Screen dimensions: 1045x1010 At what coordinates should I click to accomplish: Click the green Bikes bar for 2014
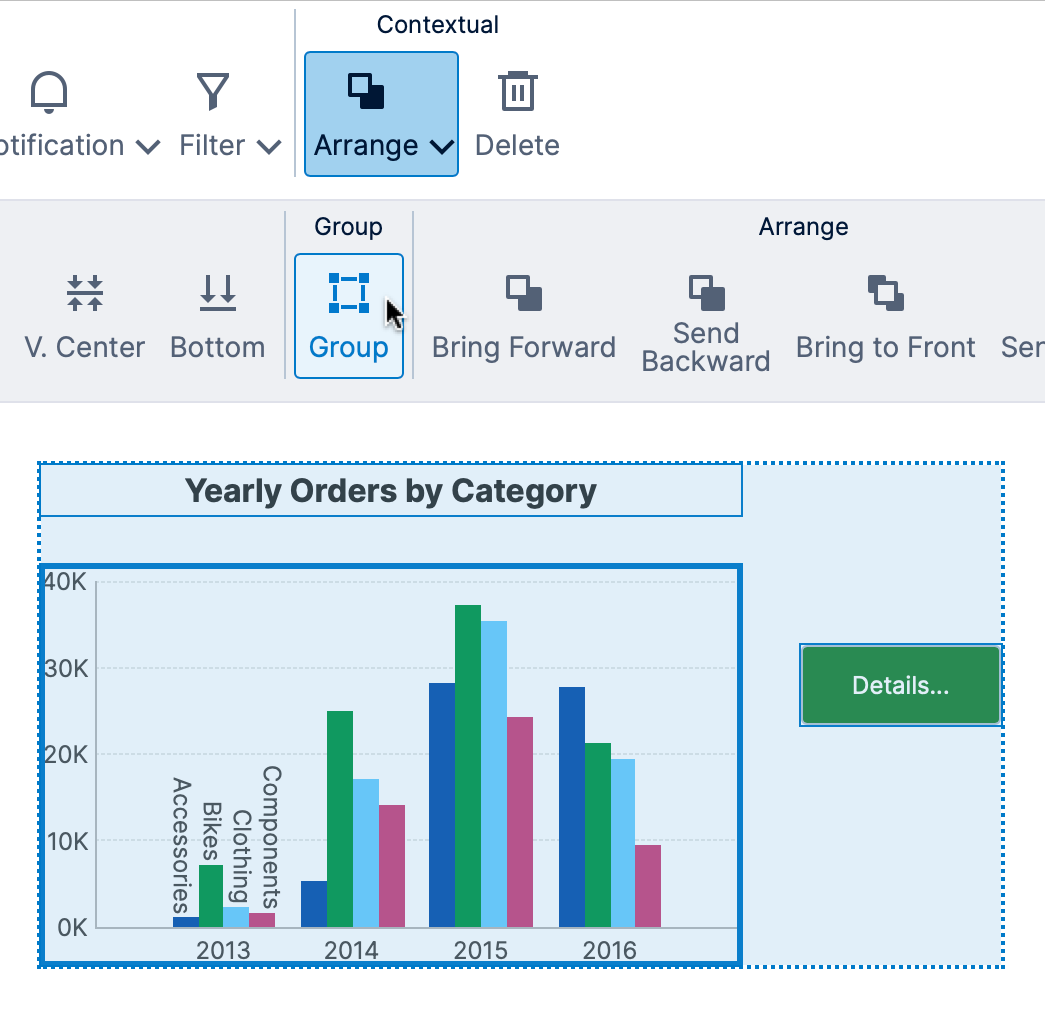pos(340,818)
